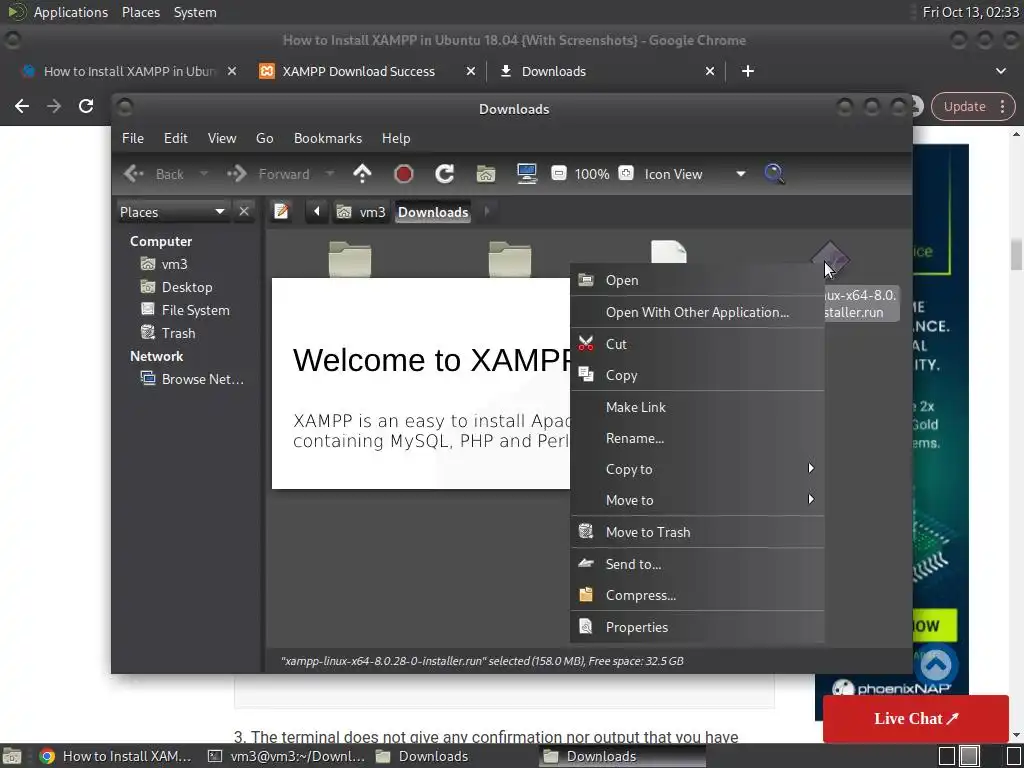Open the Home folder toolbar icon
Screen dimensions: 1024x768
pos(486,174)
